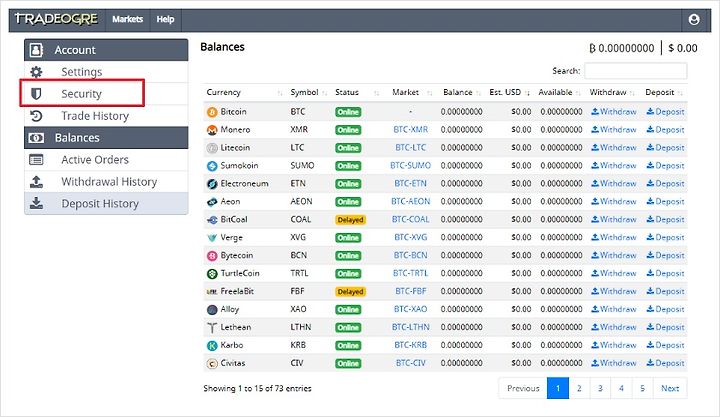The image size is (720, 417).
Task: Click the Bitcoin coin icon
Action: pyautogui.click(x=212, y=112)
